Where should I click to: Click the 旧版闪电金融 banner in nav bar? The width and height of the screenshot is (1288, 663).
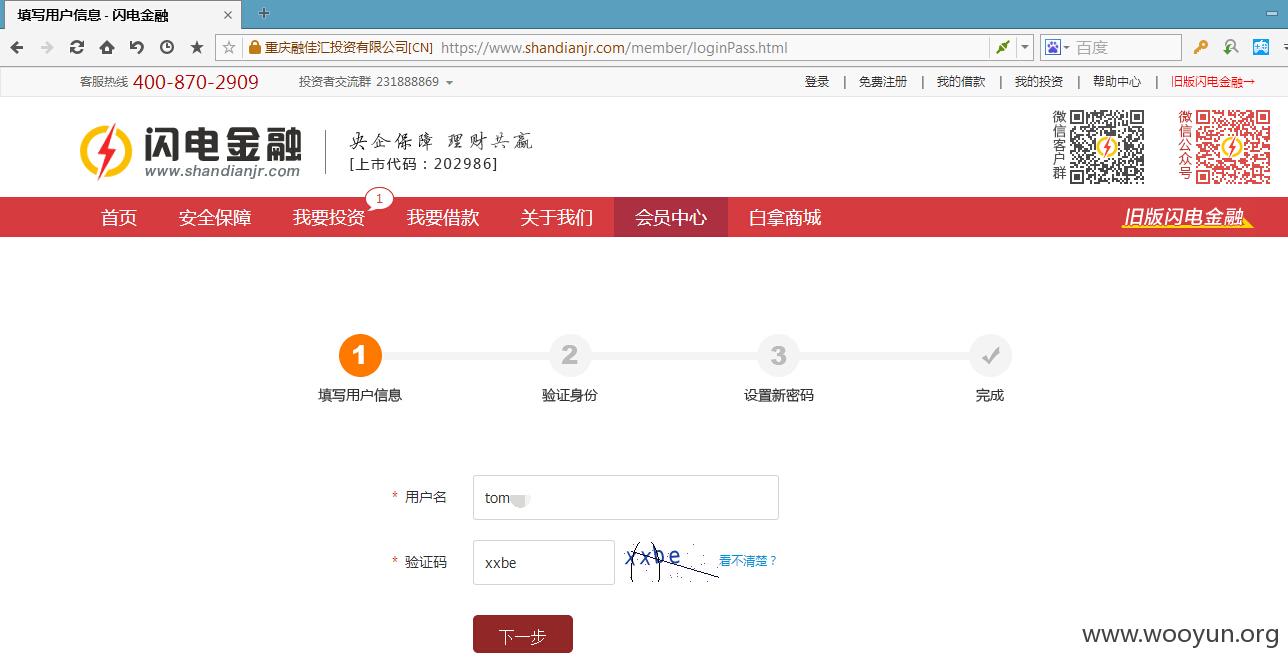(1187, 217)
